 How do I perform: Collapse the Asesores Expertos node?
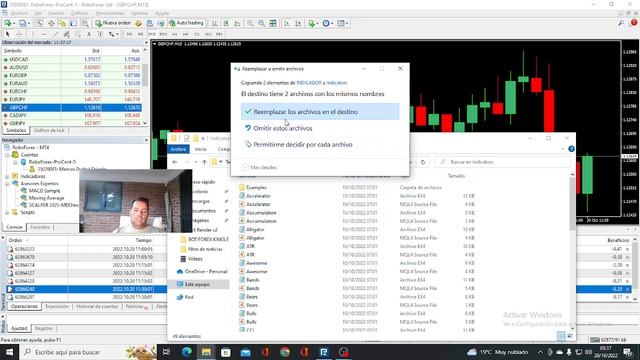(7, 184)
